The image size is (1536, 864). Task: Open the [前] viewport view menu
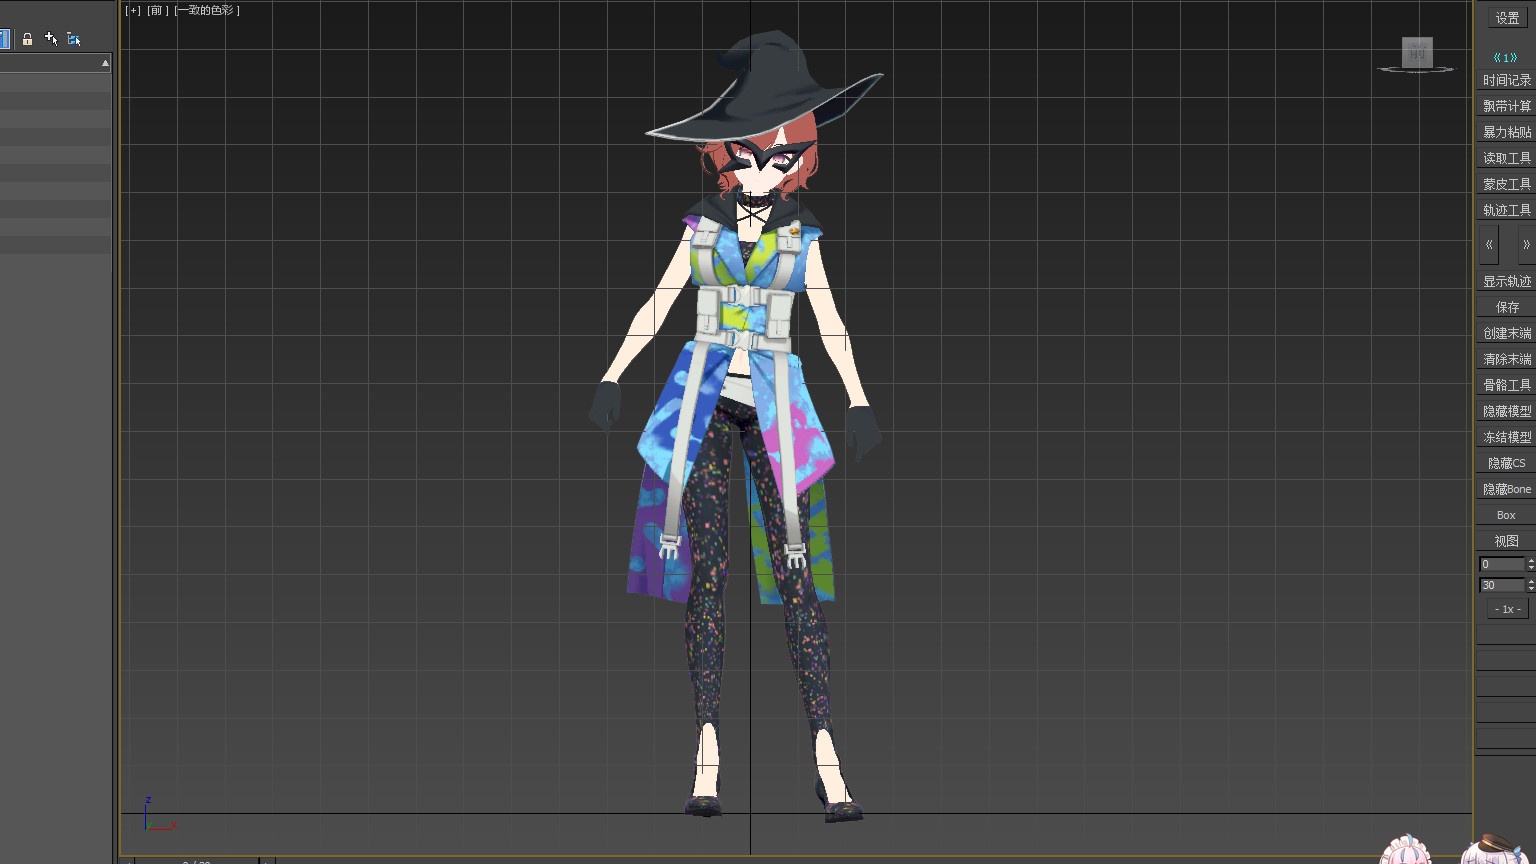158,11
